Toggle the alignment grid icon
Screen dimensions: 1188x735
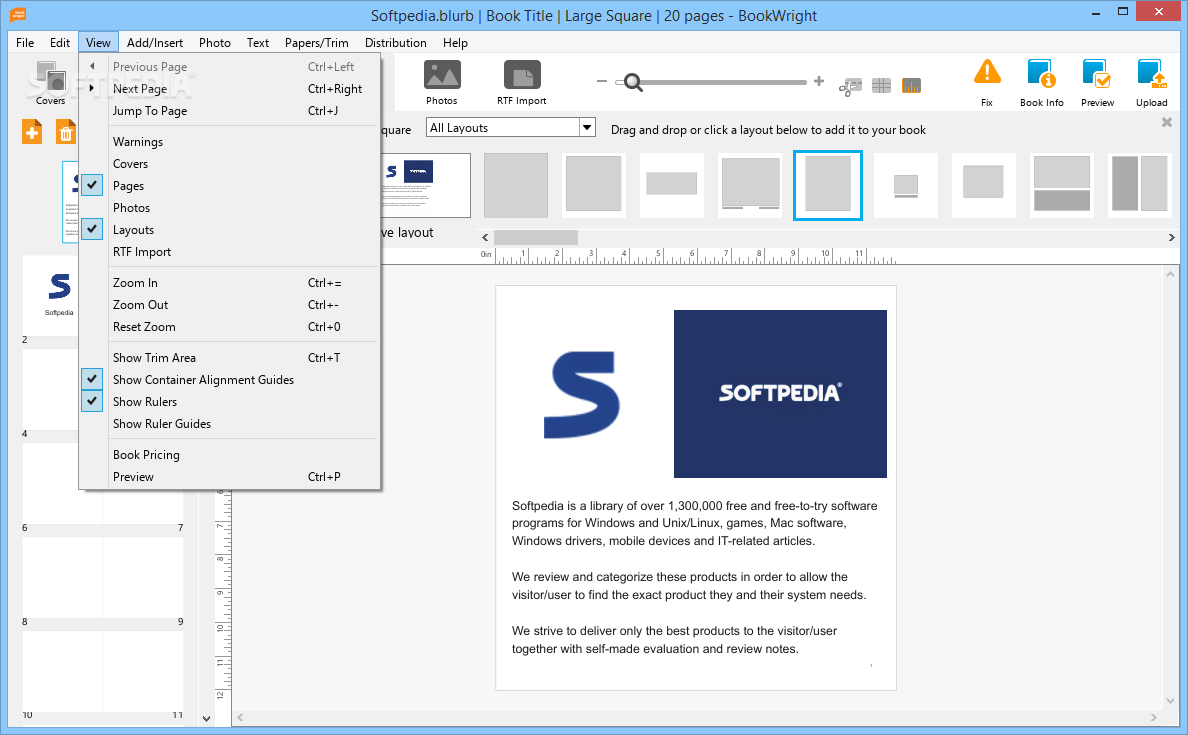[x=881, y=86]
